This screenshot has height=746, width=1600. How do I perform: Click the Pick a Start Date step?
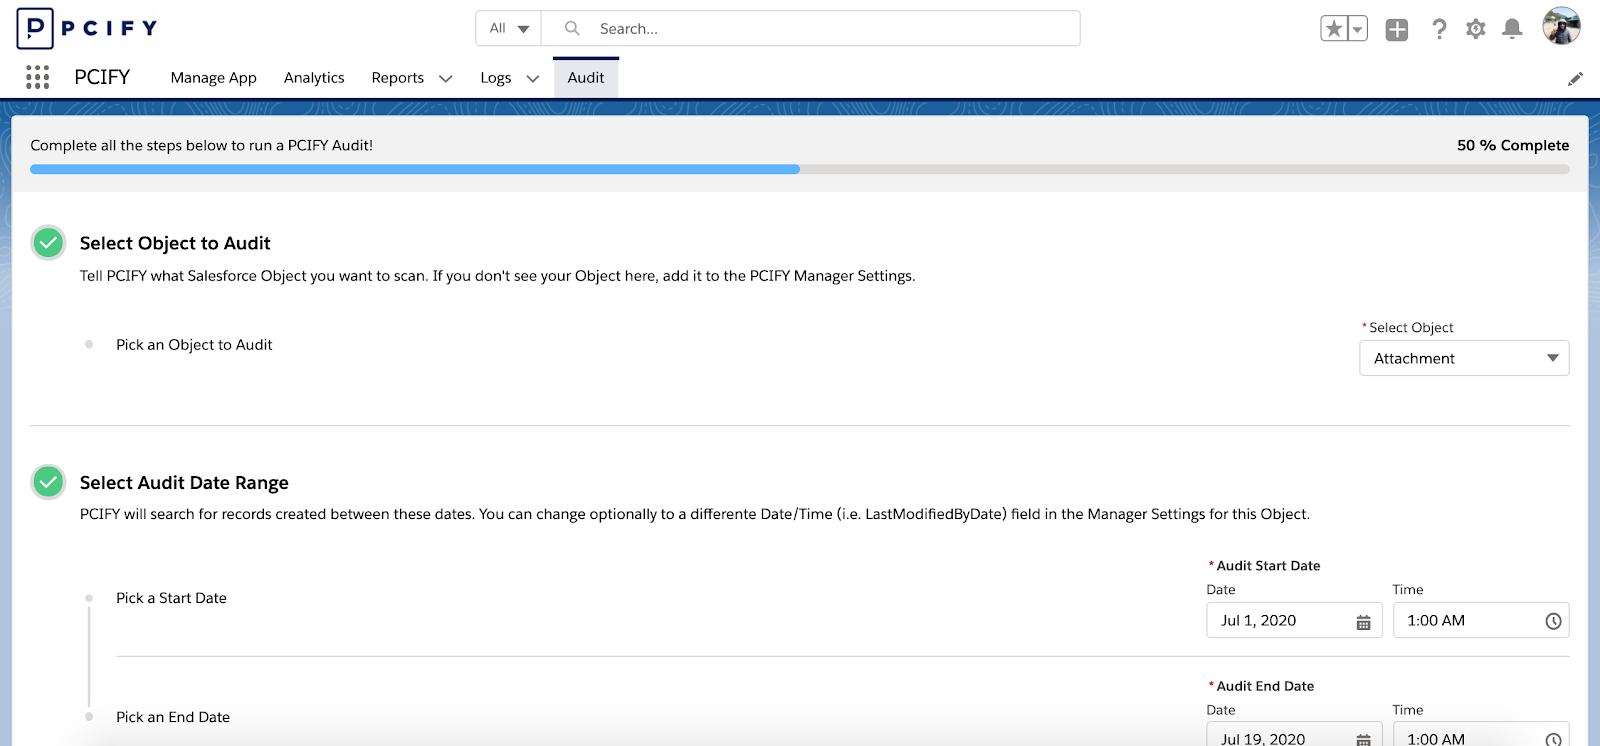pos(171,598)
